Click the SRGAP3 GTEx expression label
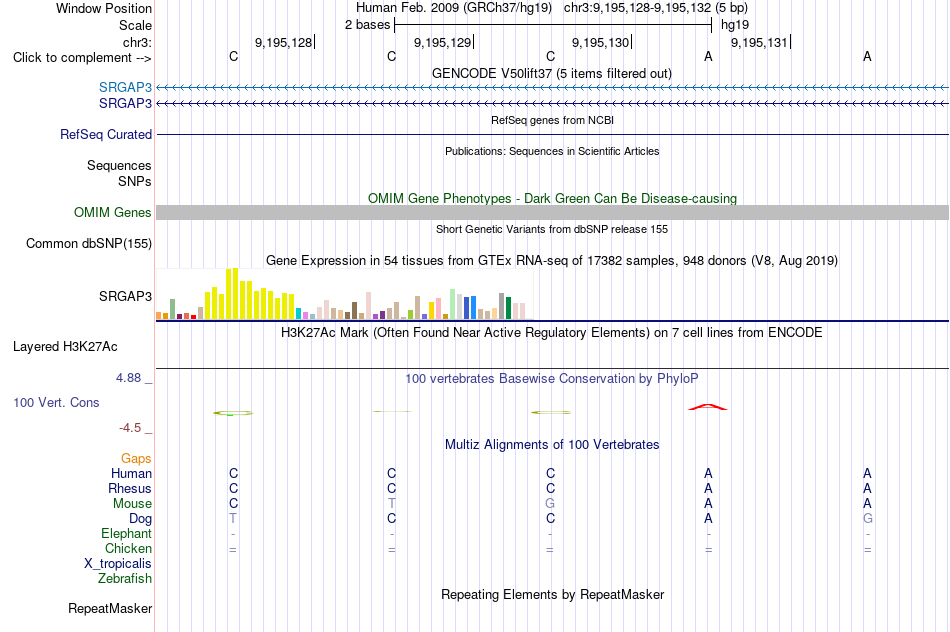This screenshot has height=632, width=950. tap(125, 296)
